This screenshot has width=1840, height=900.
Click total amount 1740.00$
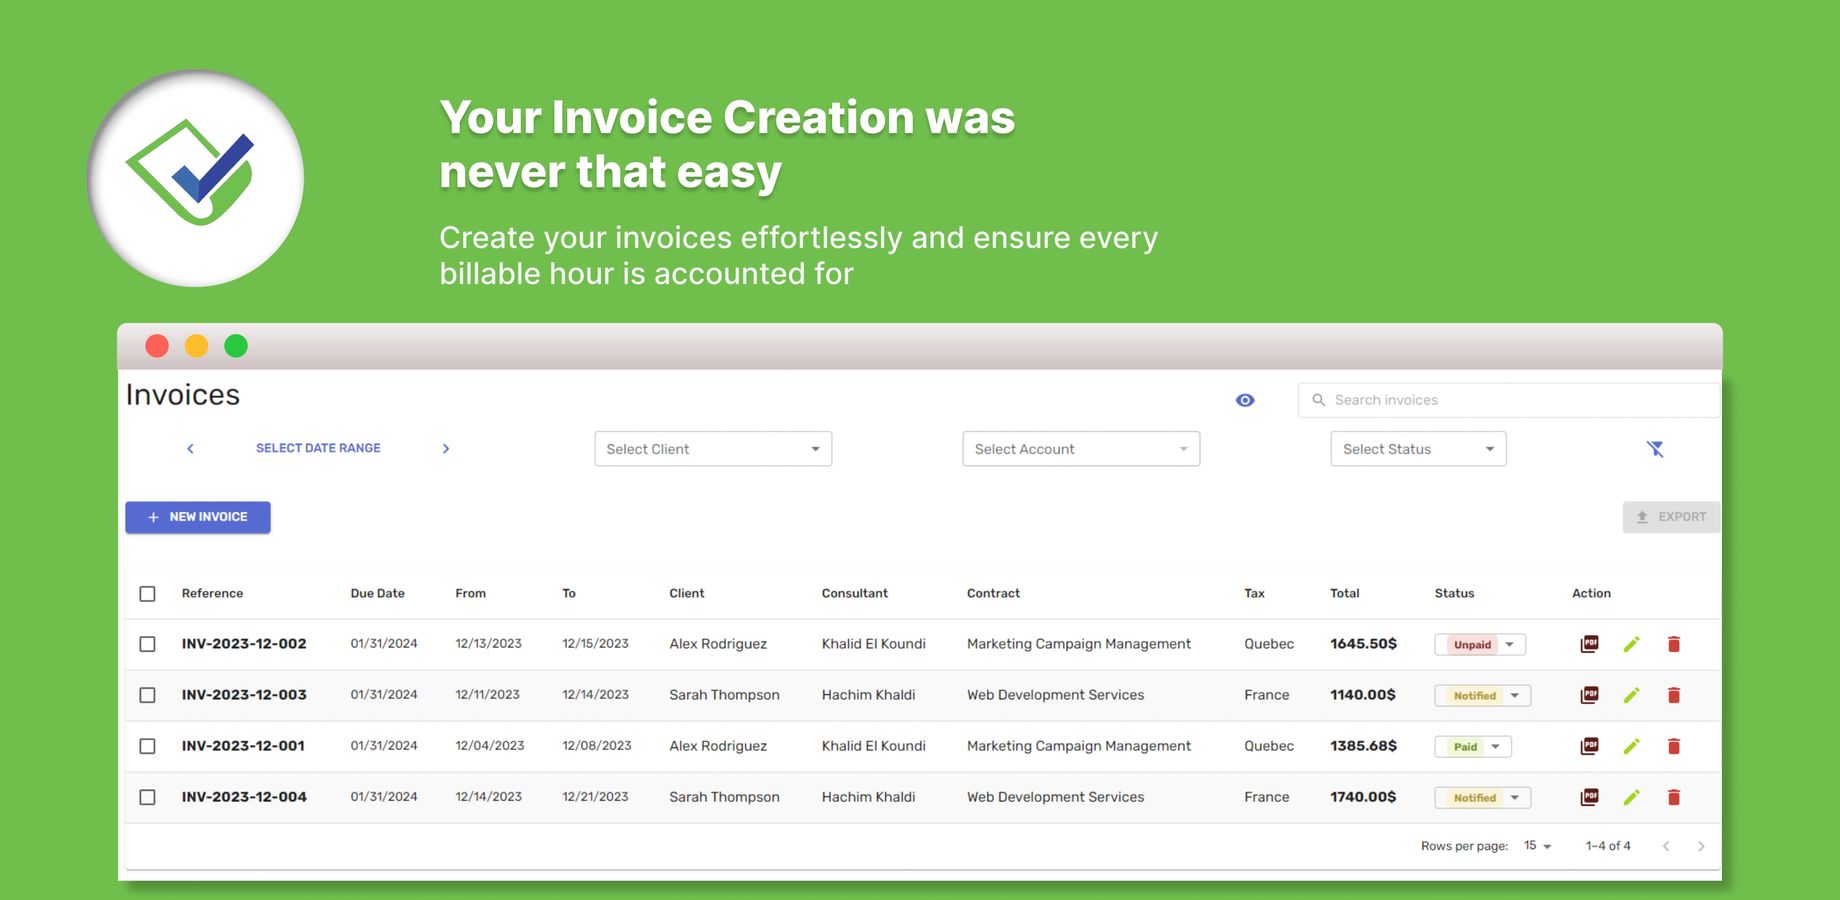[x=1363, y=797]
